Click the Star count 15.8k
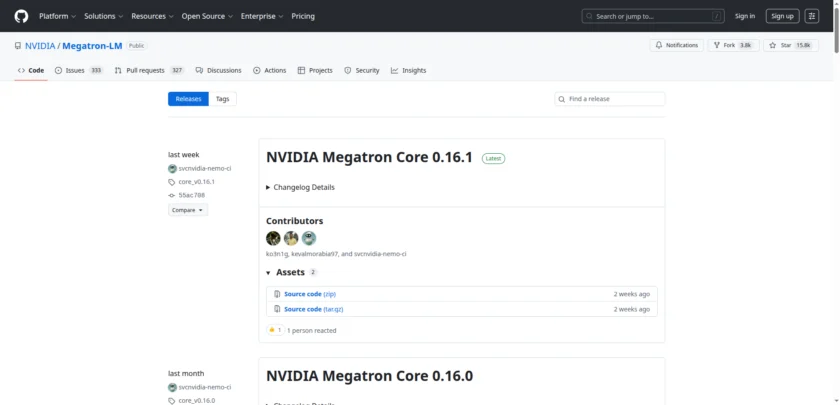 (803, 46)
